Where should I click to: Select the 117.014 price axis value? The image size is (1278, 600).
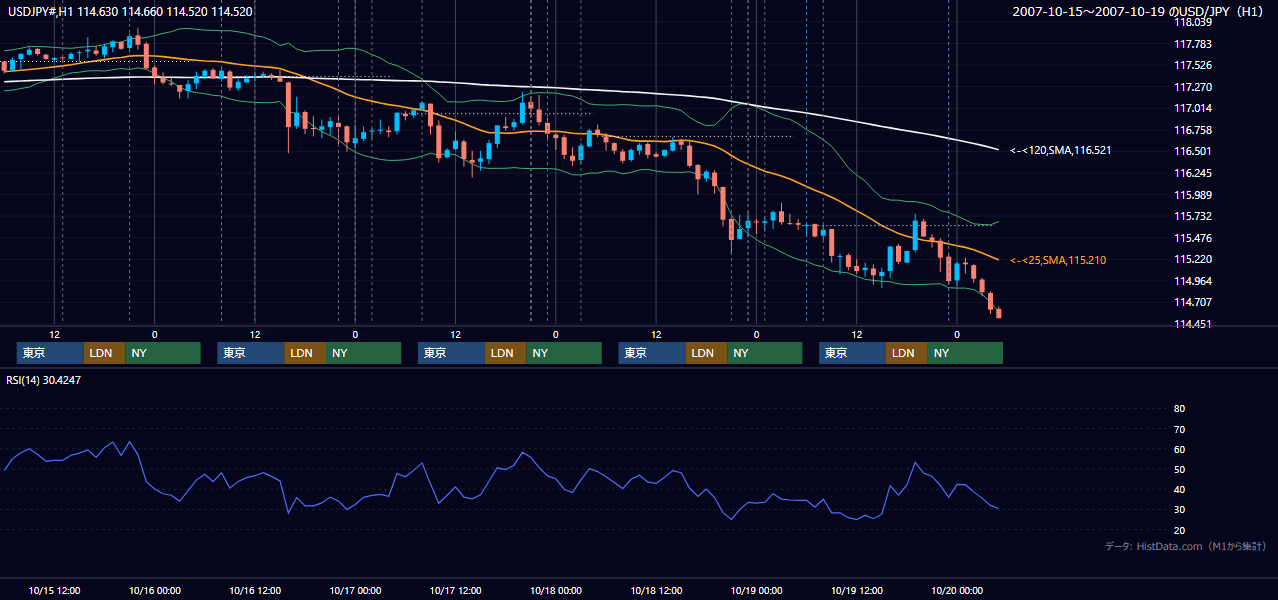pos(1192,108)
